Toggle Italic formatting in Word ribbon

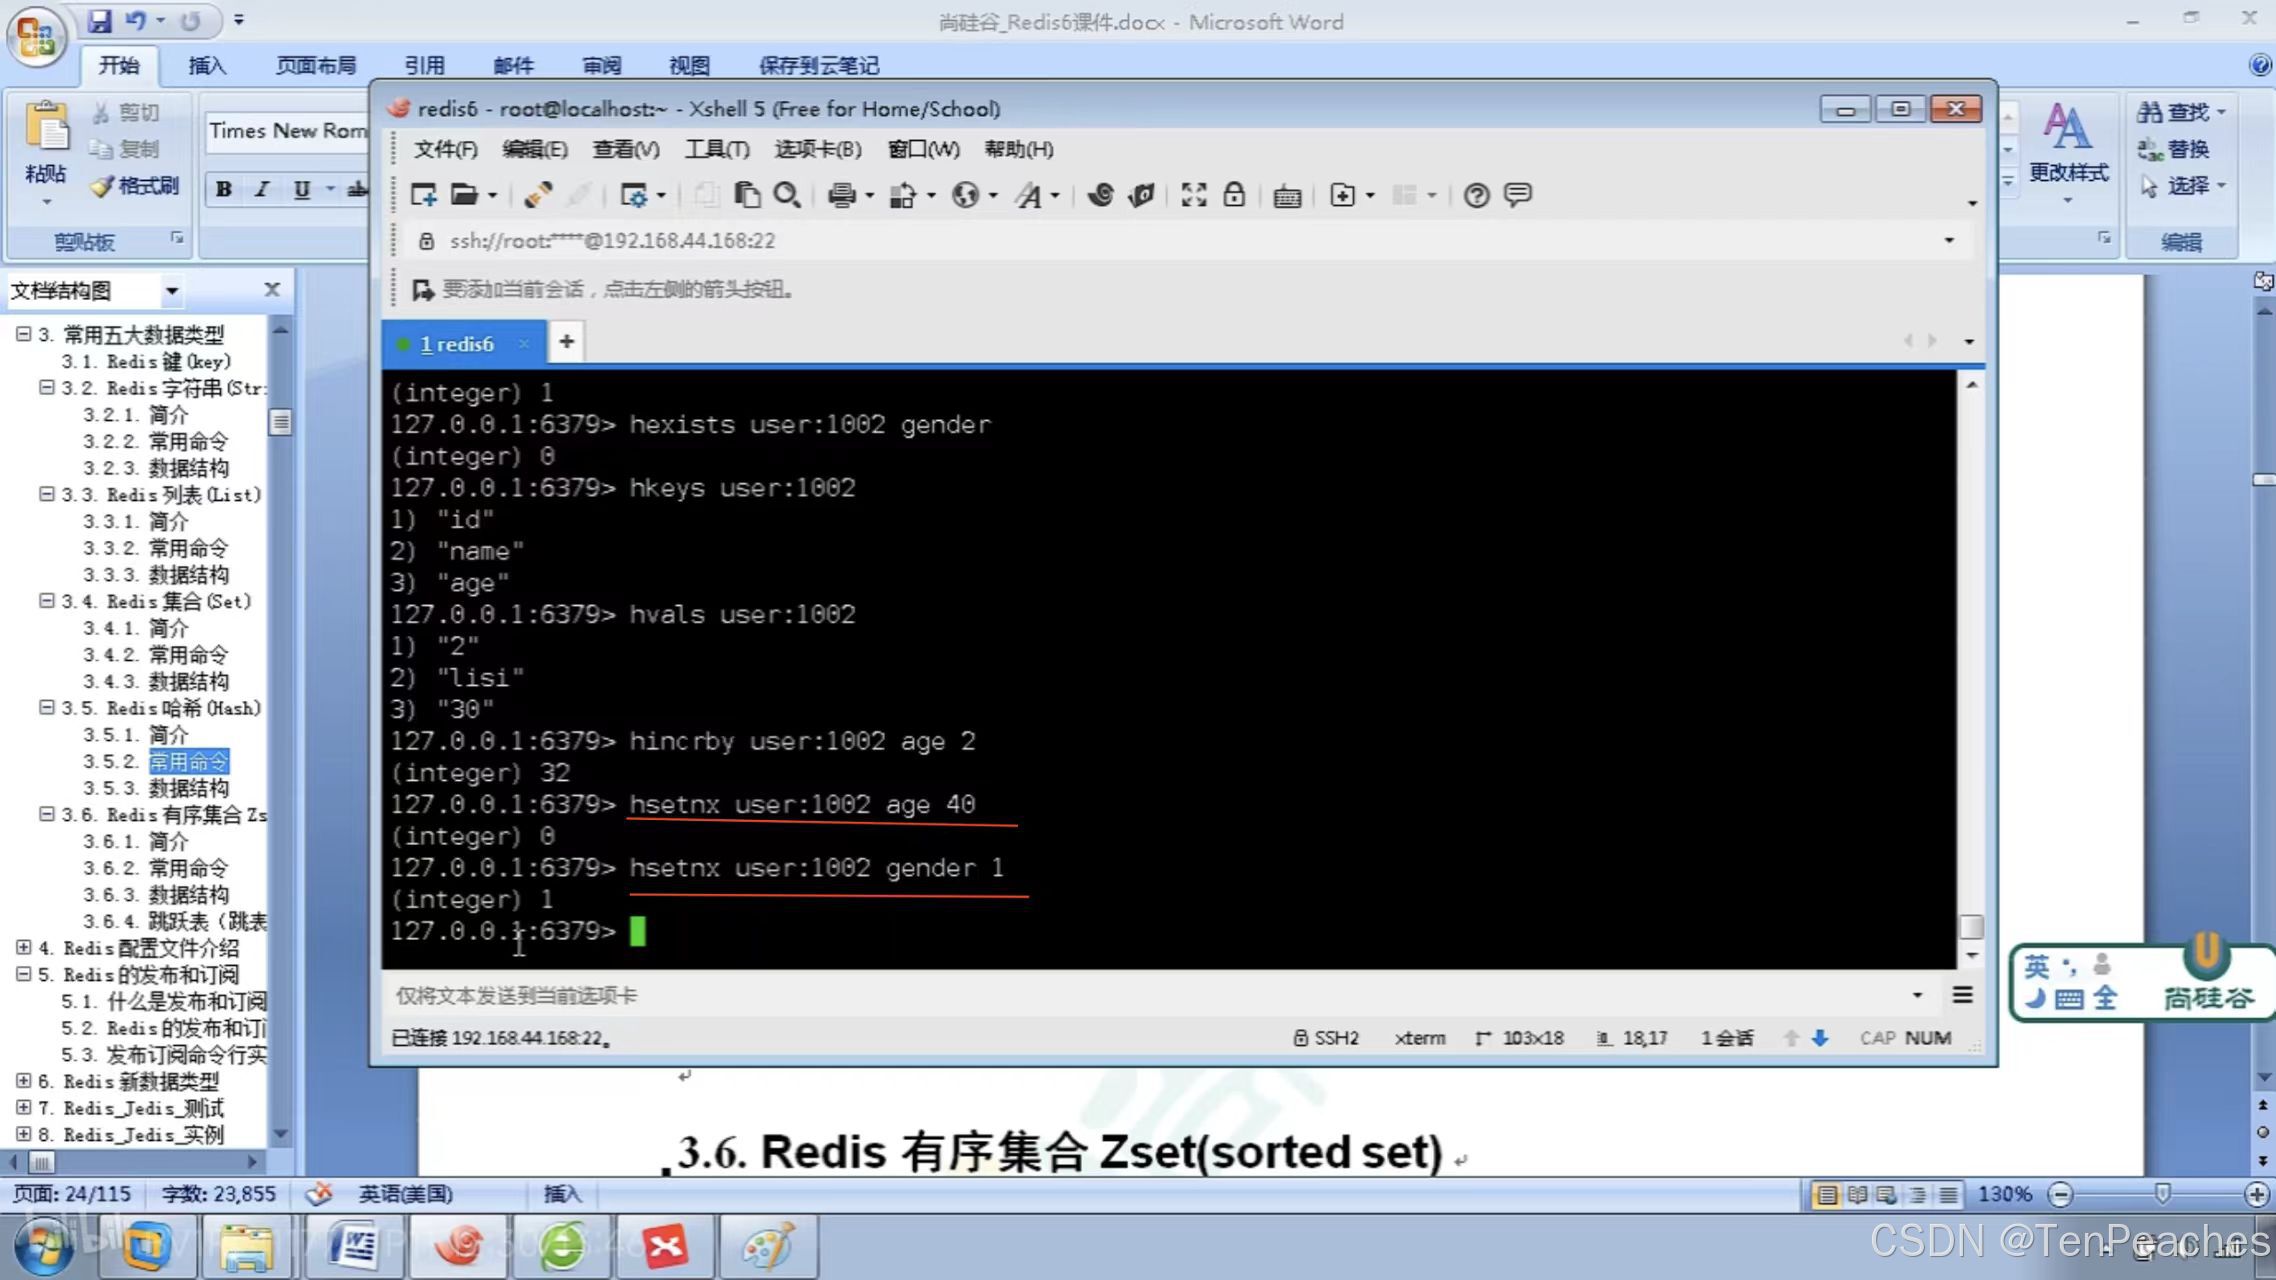click(x=262, y=189)
